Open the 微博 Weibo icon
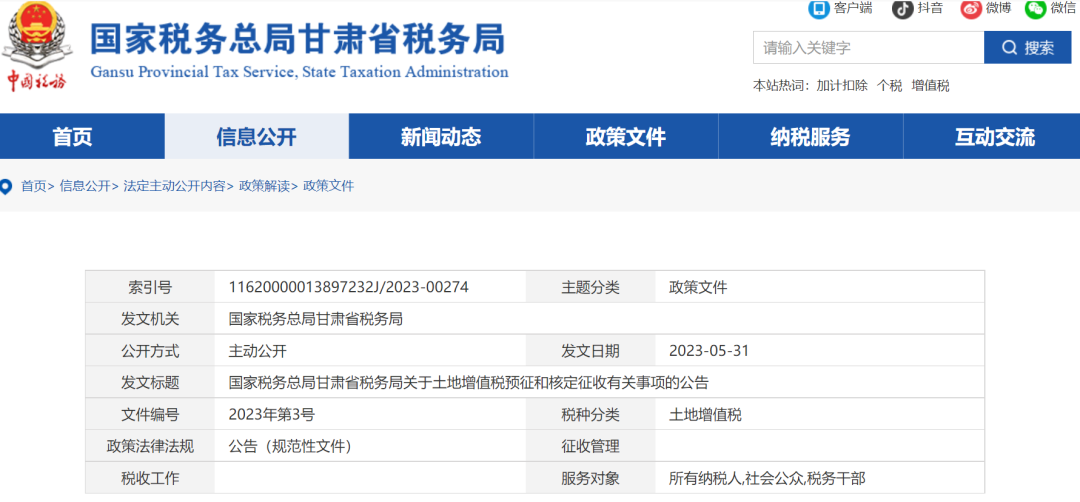 coord(970,8)
